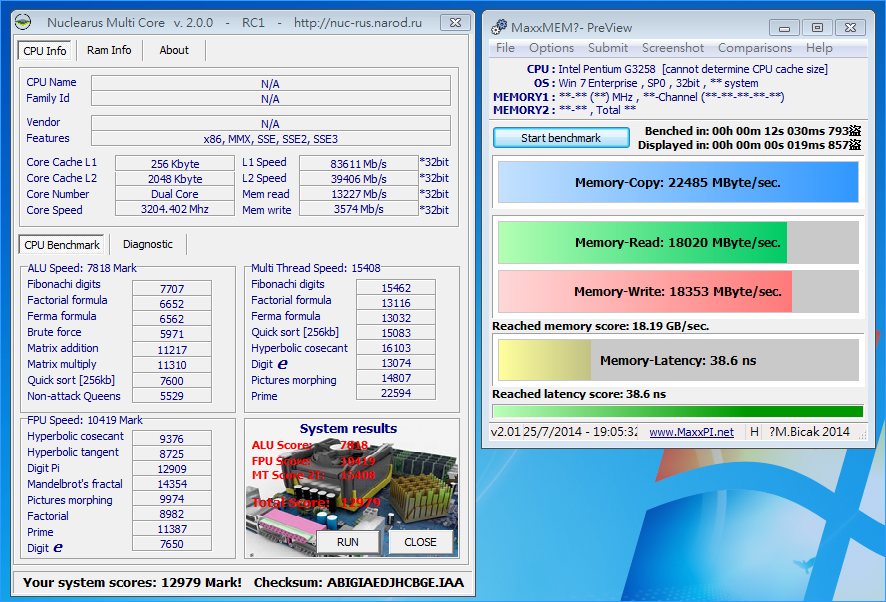Click the Brute force value 5971
886x602 pixels.
click(x=172, y=334)
